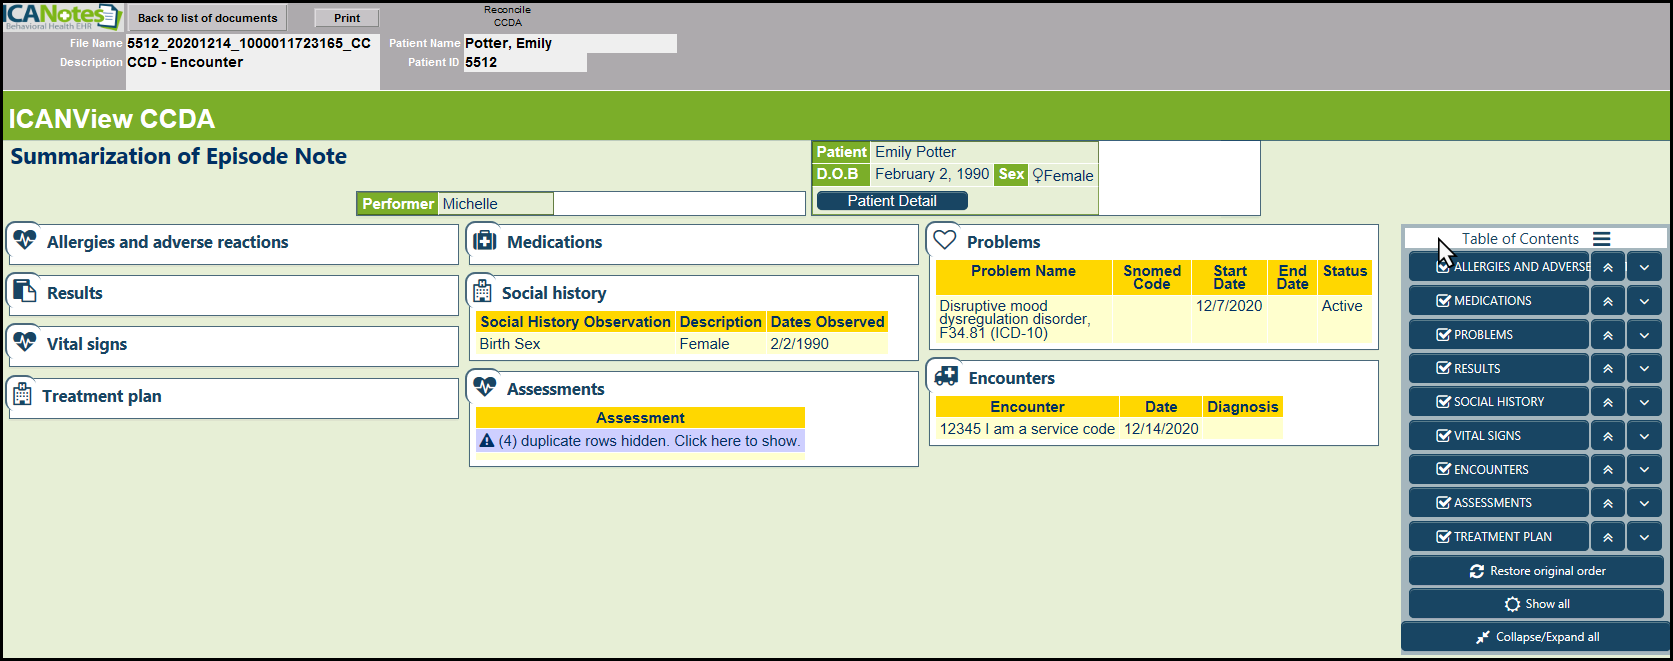Click the Vital signs heartbeat icon
The width and height of the screenshot is (1673, 661).
[x=25, y=343]
